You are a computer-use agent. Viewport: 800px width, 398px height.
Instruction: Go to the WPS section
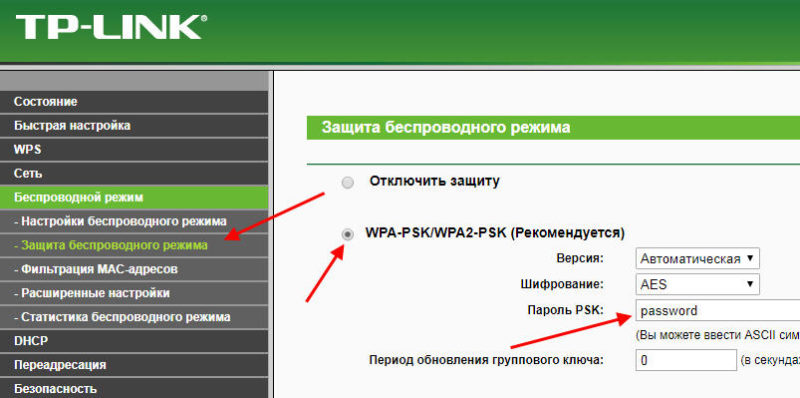pyautogui.click(x=134, y=150)
